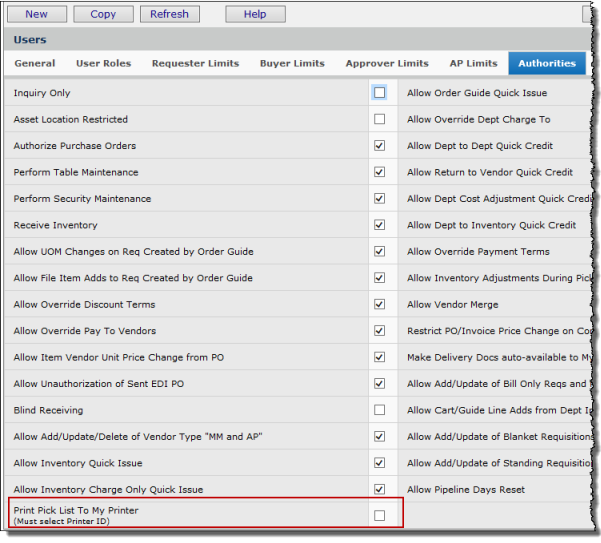Disable Perform Security Maintenance checkbox

379,199
